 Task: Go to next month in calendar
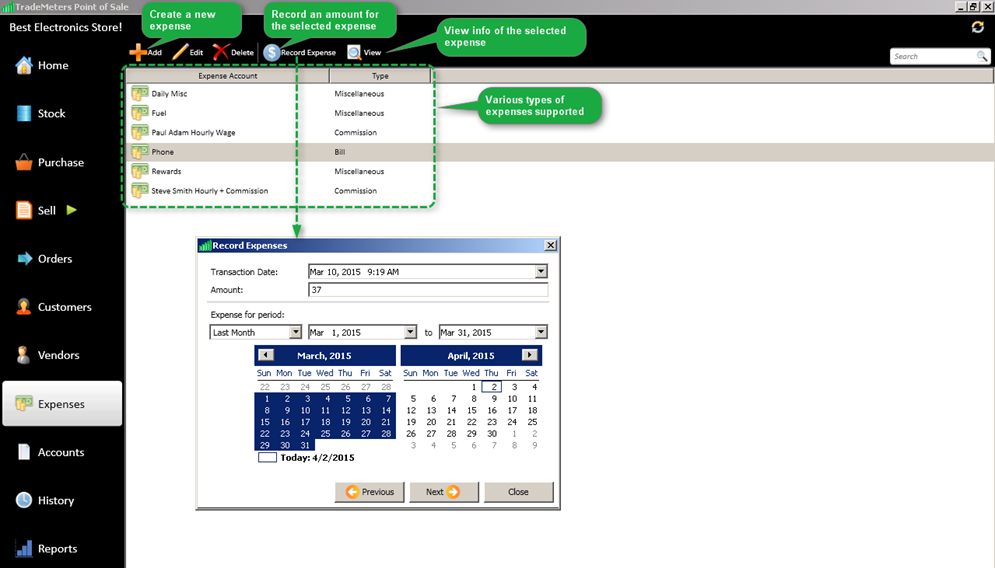pos(529,355)
